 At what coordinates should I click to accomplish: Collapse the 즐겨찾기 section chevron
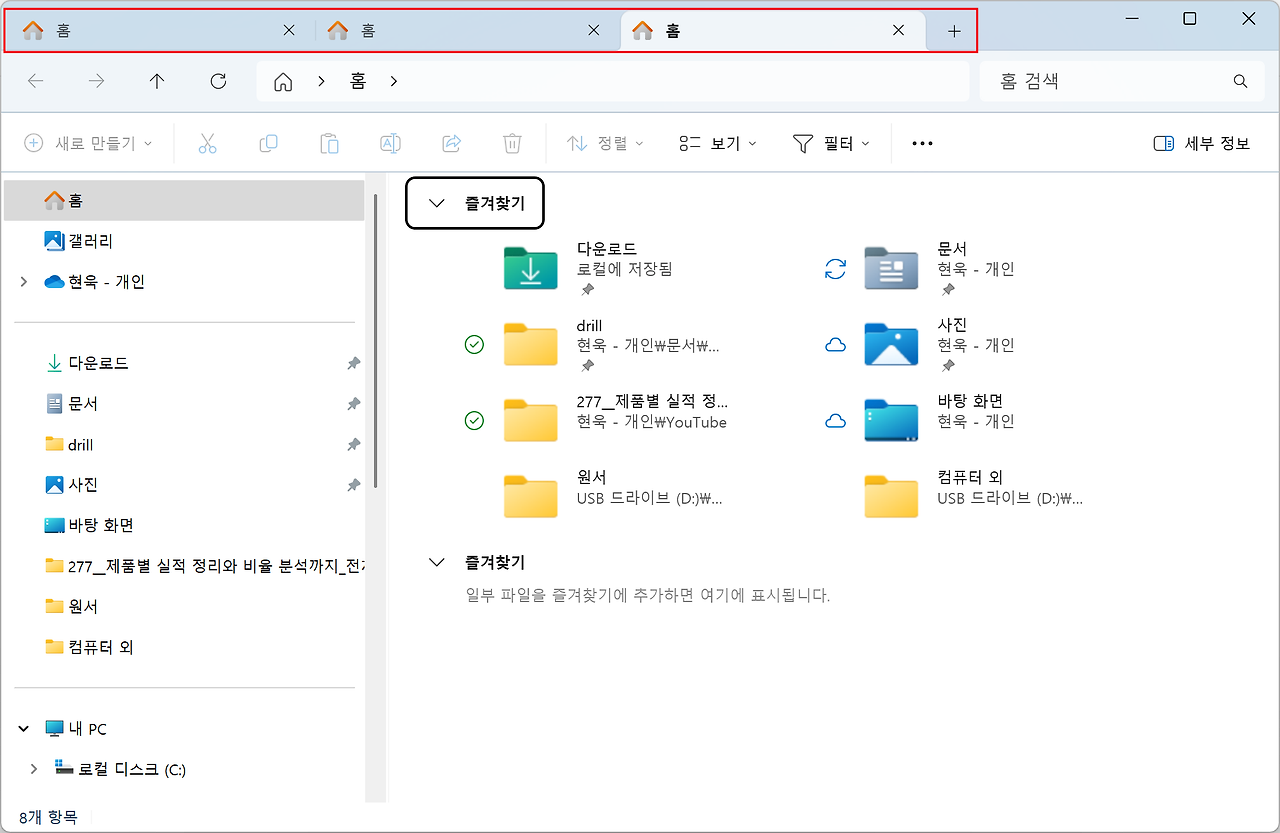pos(436,202)
